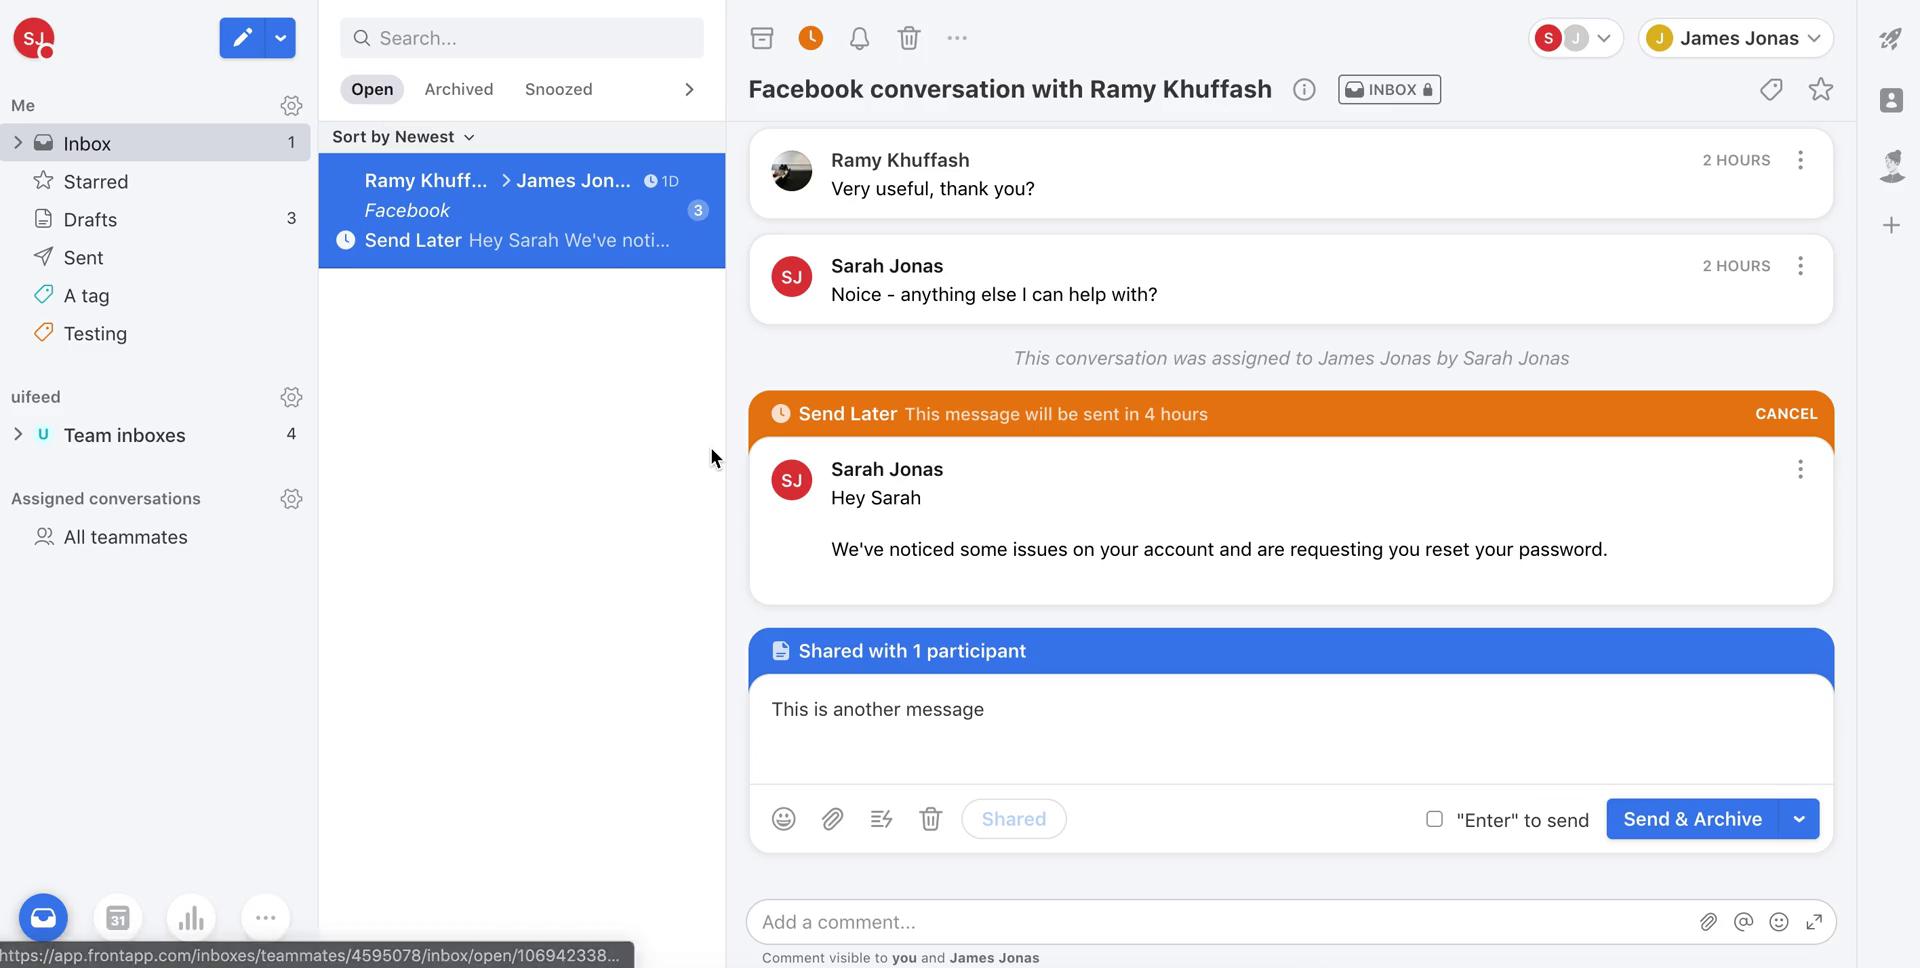Image resolution: width=1920 pixels, height=968 pixels.
Task: Click the conversation info icon
Action: pyautogui.click(x=1304, y=90)
